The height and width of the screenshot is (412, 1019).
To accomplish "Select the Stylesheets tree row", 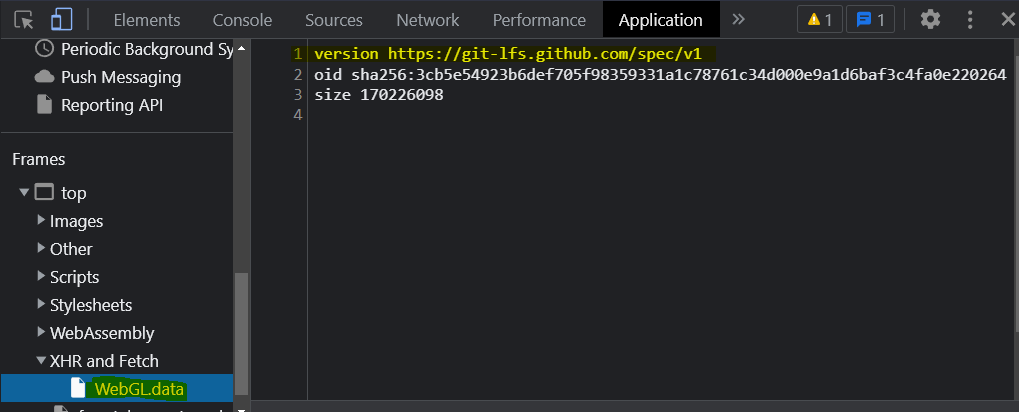I will 117,305.
